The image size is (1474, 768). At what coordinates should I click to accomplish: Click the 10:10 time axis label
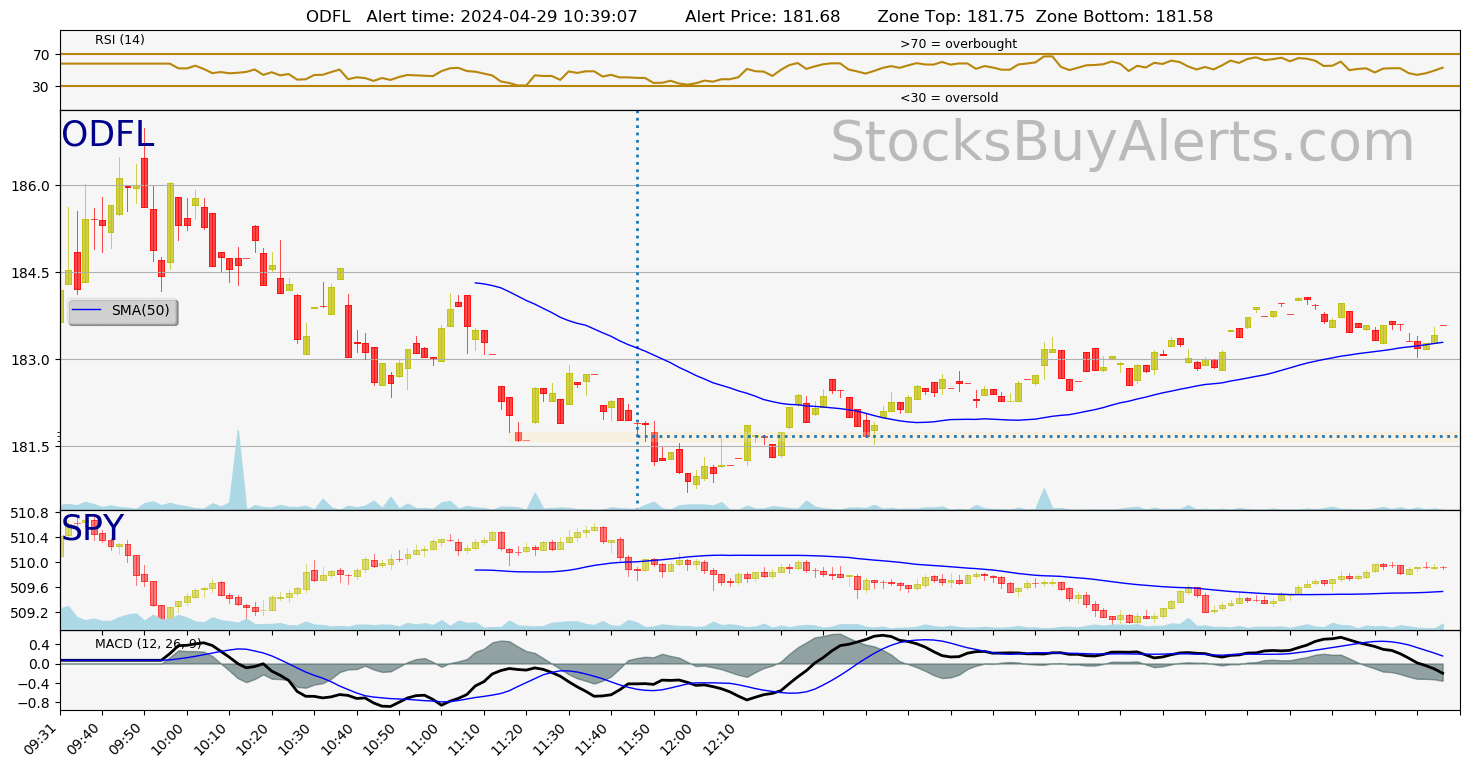pyautogui.click(x=212, y=737)
